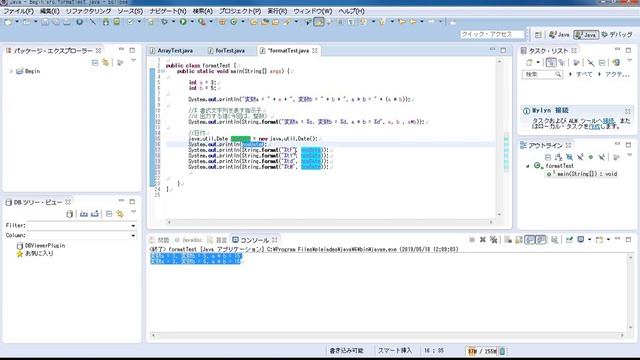Click Synchronize icon in Task List toolbar
Image resolution: width=640 pixels, height=360 pixels.
[x=616, y=62]
